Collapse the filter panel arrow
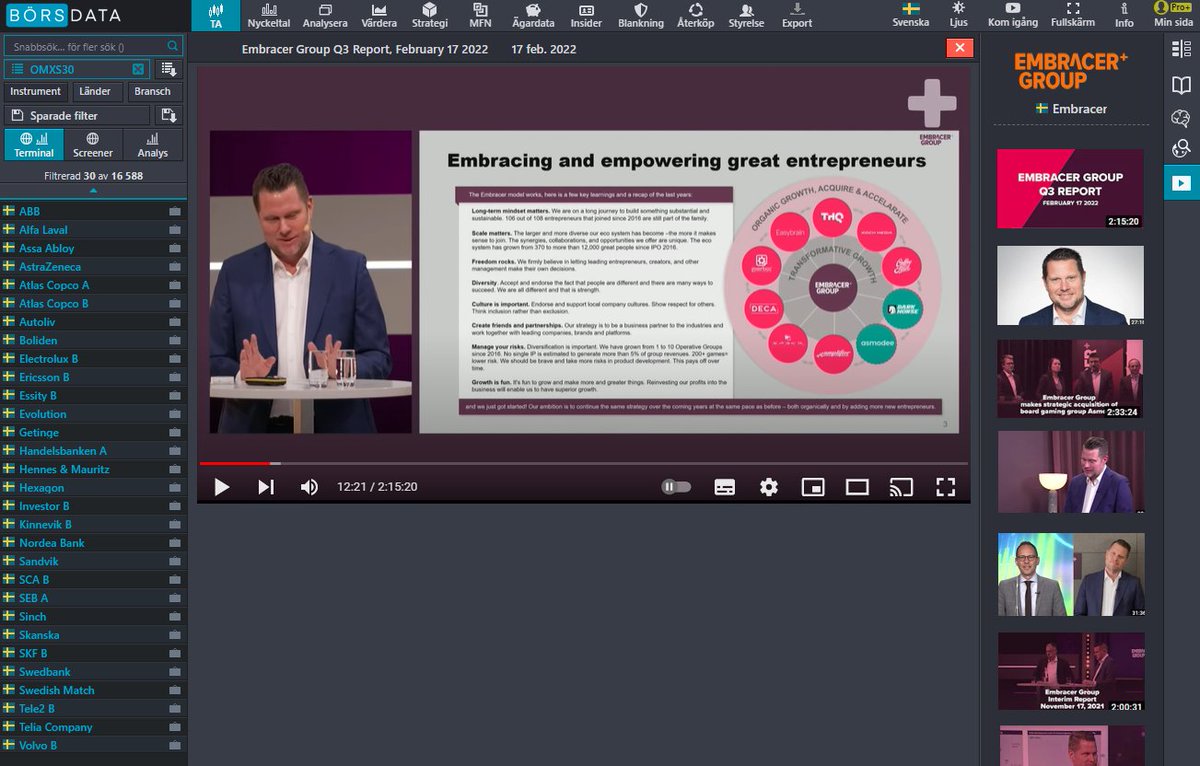 [93, 189]
